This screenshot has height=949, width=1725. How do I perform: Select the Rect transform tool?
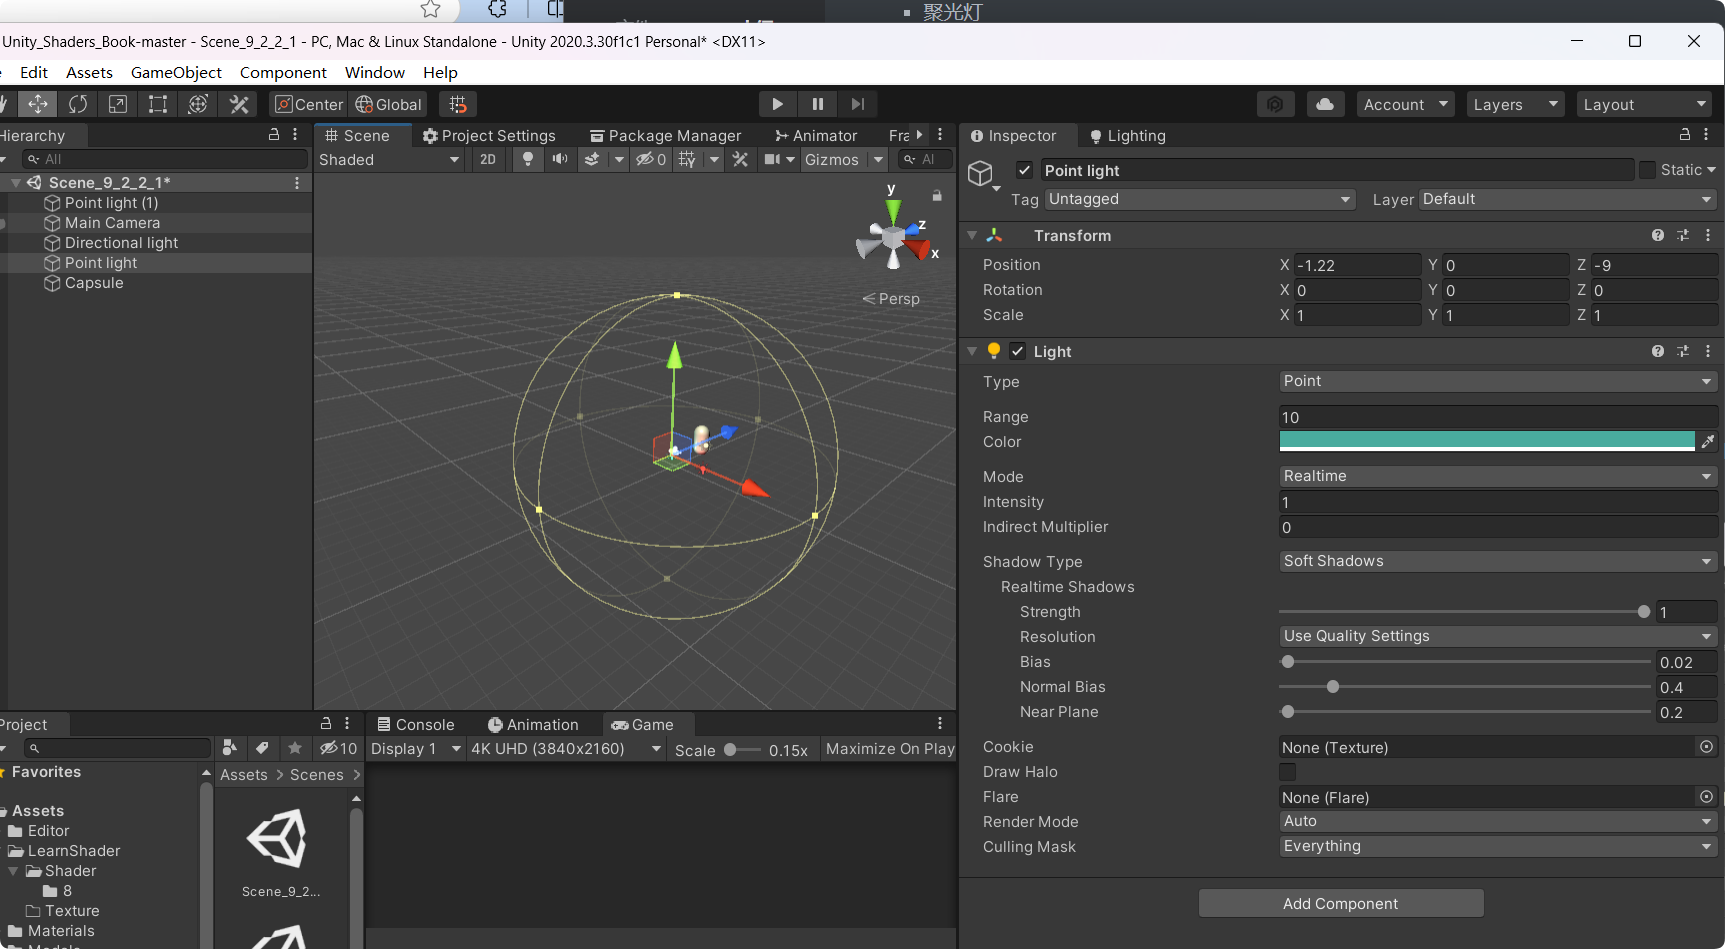tap(157, 104)
